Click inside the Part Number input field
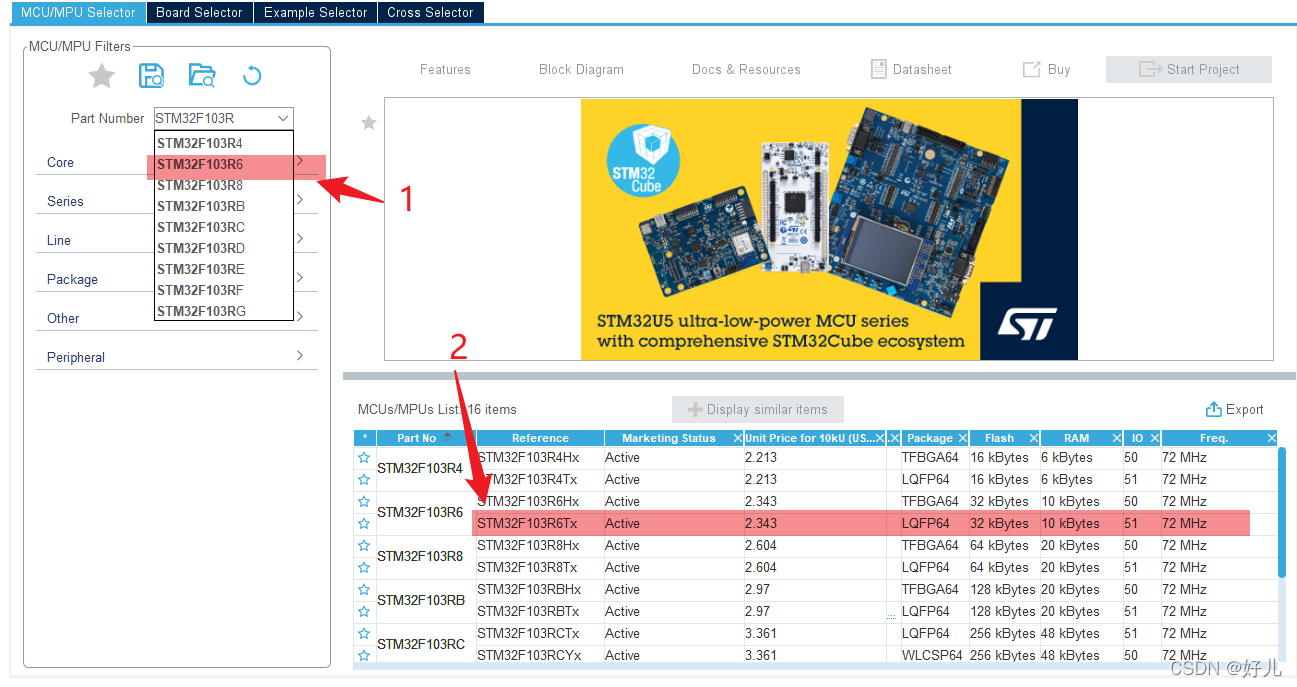Viewport: 1297px width, 687px height. click(x=214, y=118)
